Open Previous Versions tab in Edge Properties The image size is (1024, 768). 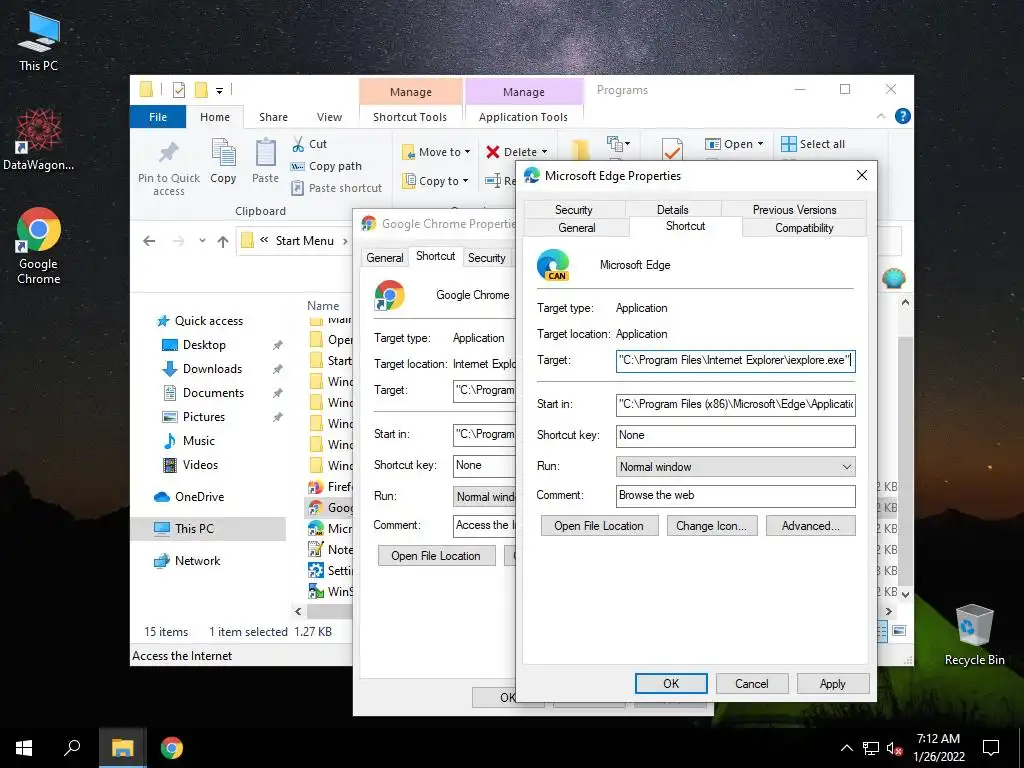click(794, 210)
